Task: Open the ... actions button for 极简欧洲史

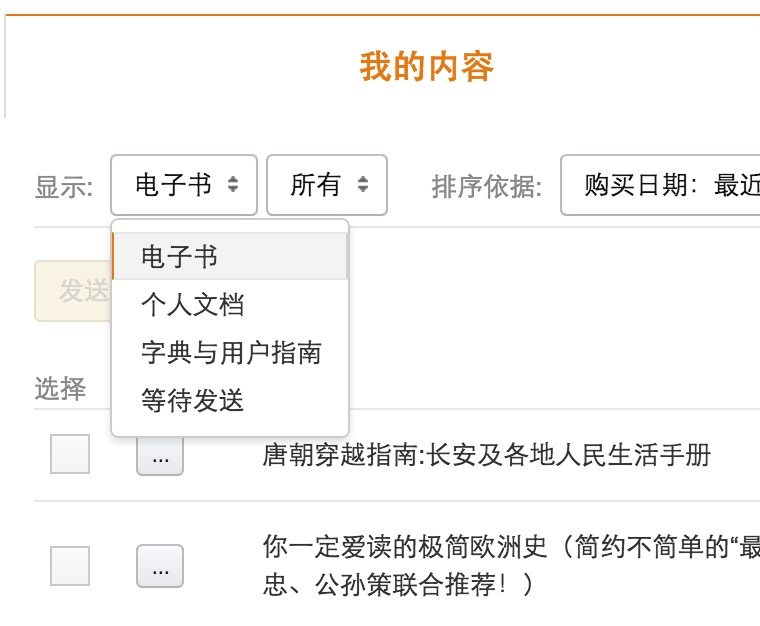Action: tap(160, 566)
